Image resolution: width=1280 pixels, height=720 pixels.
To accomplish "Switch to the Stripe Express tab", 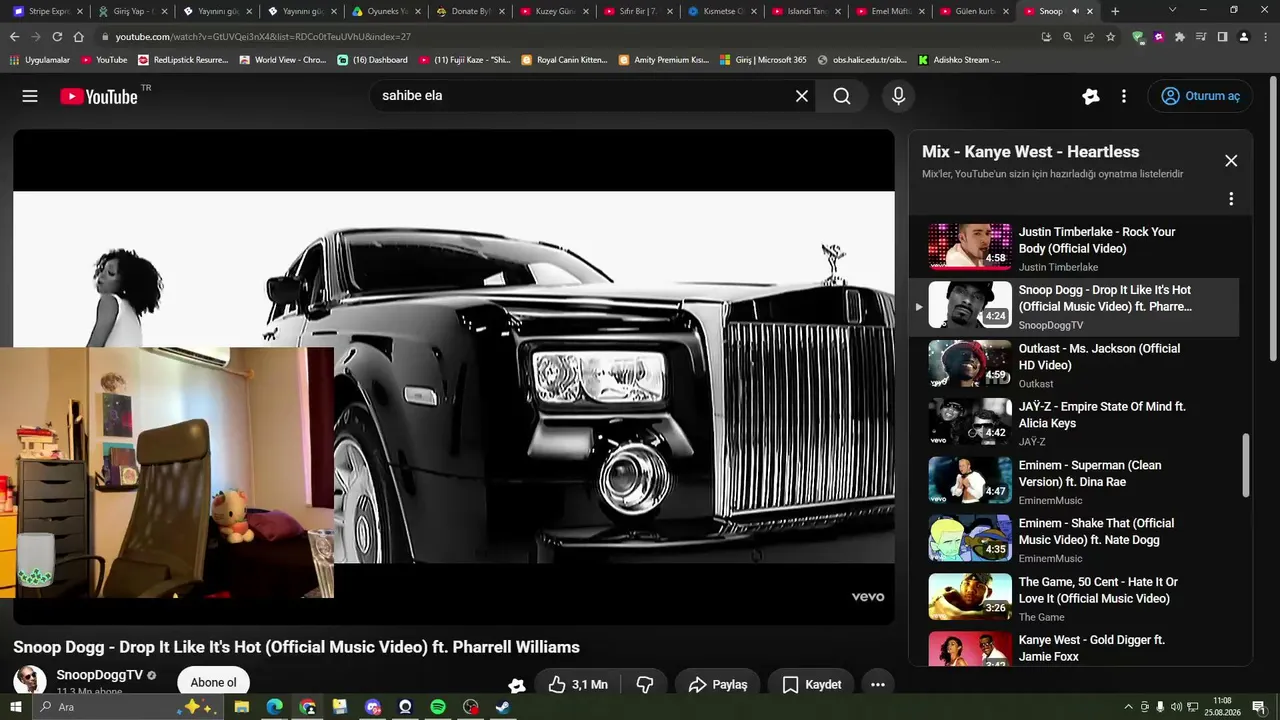I will pyautogui.click(x=47, y=11).
